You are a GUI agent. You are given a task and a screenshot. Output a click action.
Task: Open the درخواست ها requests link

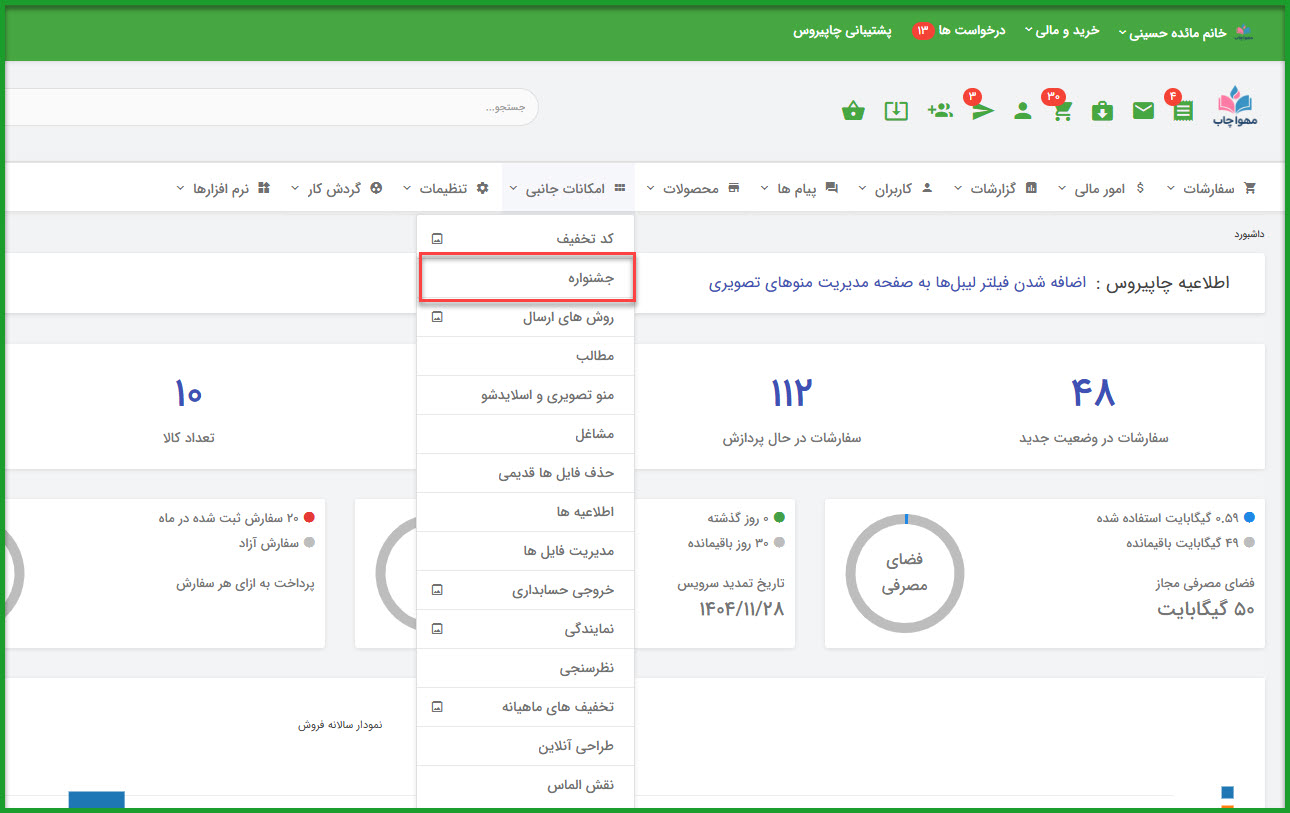point(959,31)
